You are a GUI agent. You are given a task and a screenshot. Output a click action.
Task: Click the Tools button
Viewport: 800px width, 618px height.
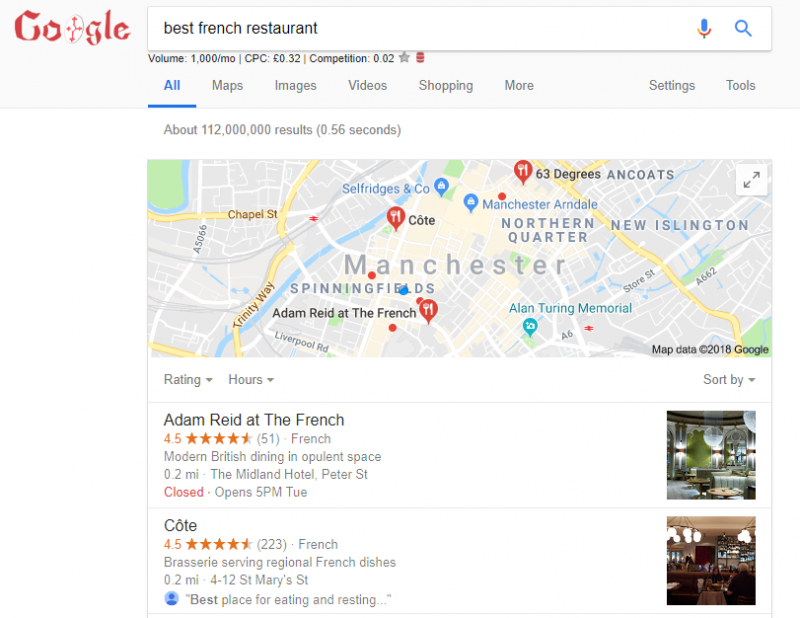(740, 85)
